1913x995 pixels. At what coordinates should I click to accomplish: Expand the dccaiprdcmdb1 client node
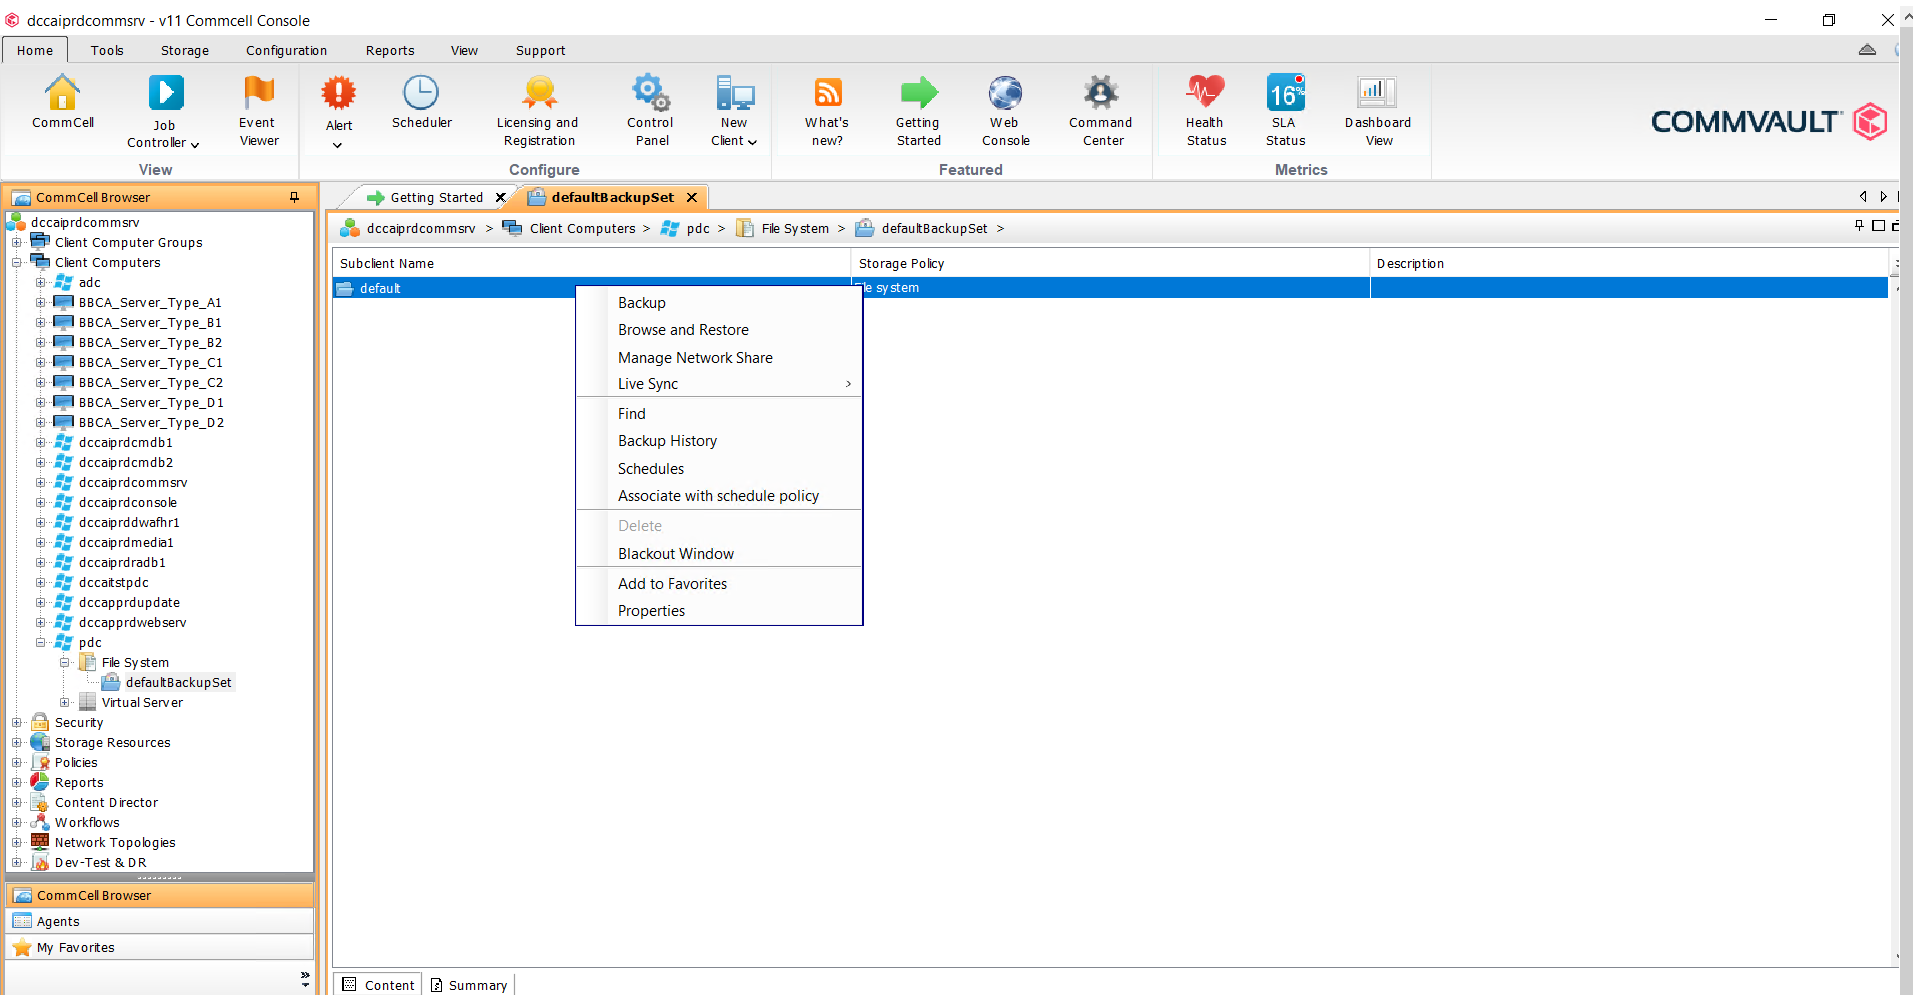40,442
